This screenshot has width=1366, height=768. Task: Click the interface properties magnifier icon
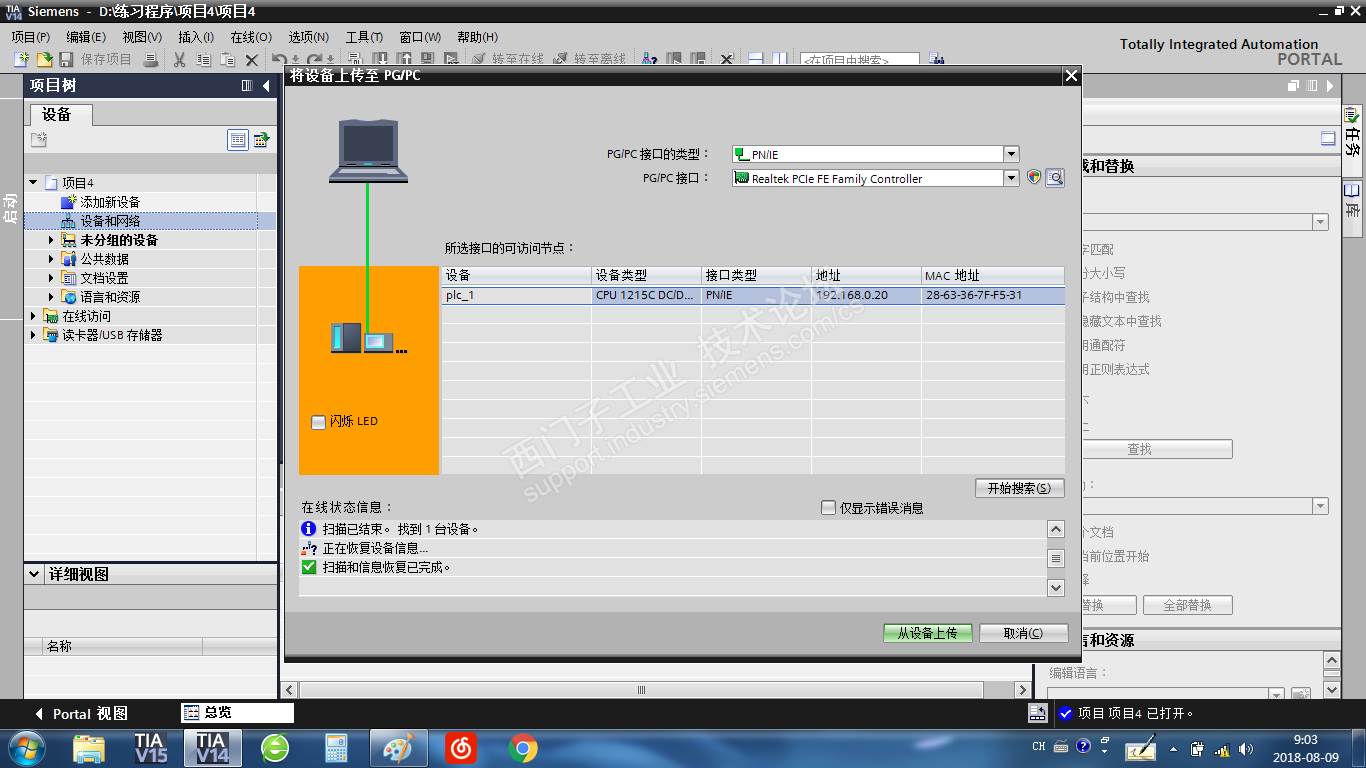(x=1054, y=178)
